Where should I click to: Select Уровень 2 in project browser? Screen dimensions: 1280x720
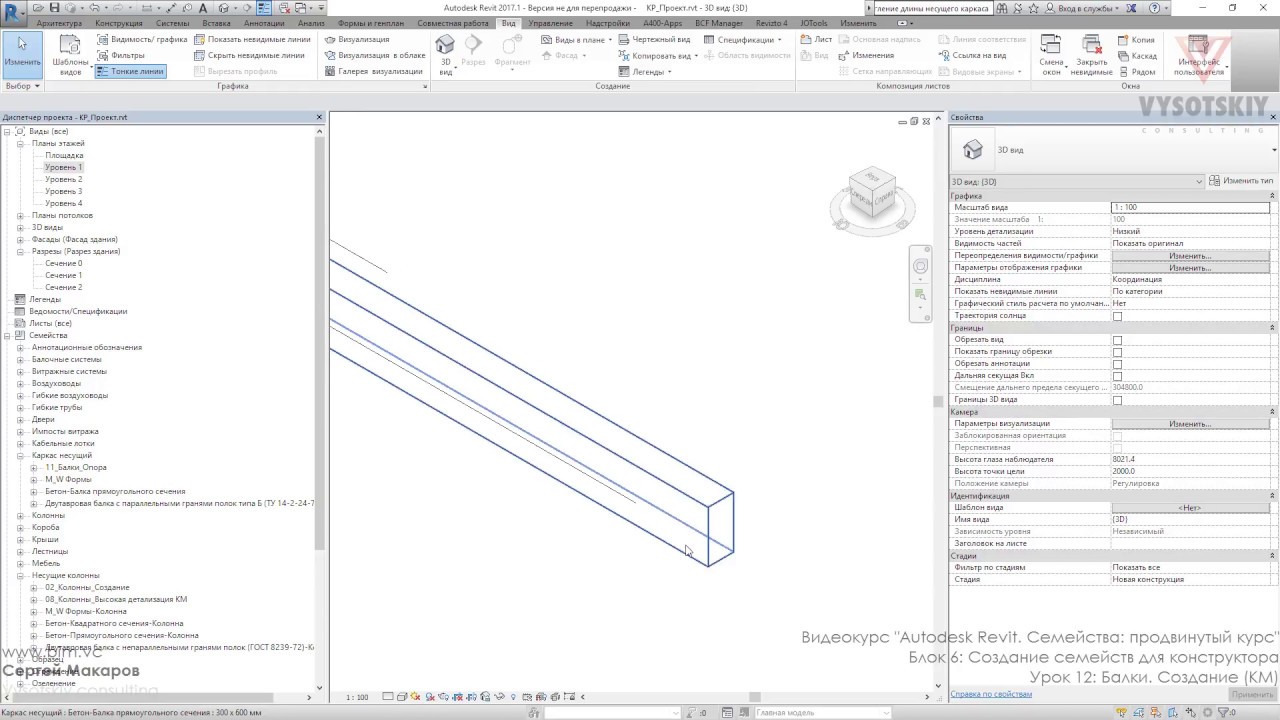click(63, 179)
